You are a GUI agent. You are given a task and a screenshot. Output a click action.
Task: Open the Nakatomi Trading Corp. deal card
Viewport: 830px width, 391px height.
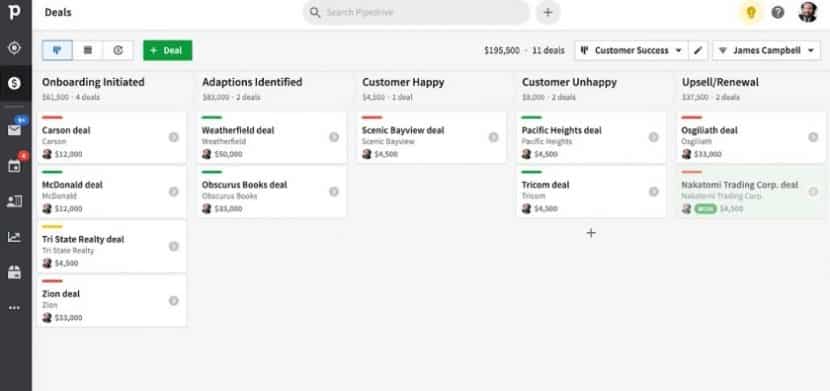752,192
